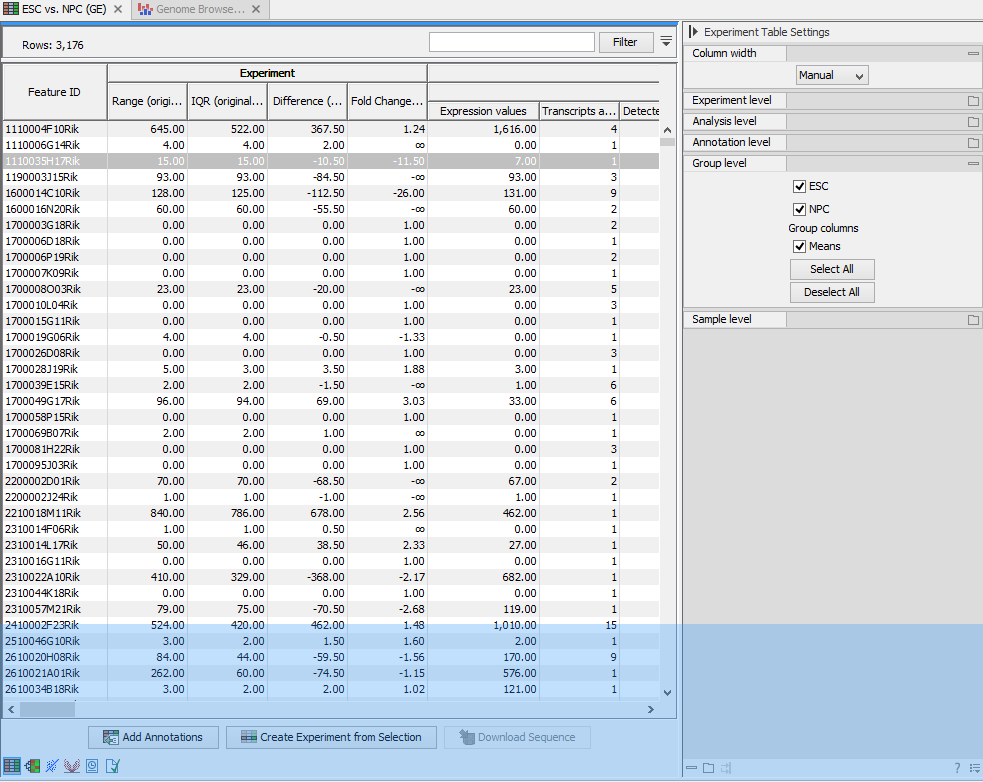Click the Add Annotations button

[153, 737]
